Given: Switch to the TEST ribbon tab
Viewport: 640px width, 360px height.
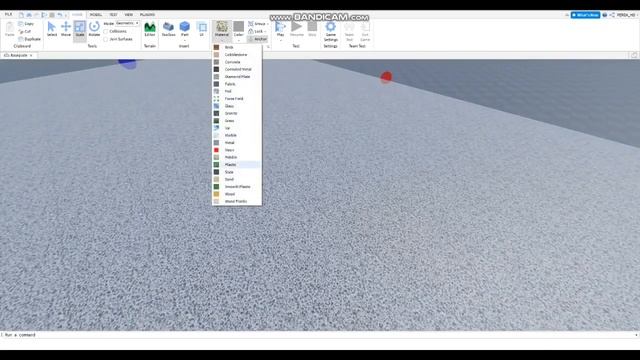Looking at the screenshot, I should [x=113, y=14].
